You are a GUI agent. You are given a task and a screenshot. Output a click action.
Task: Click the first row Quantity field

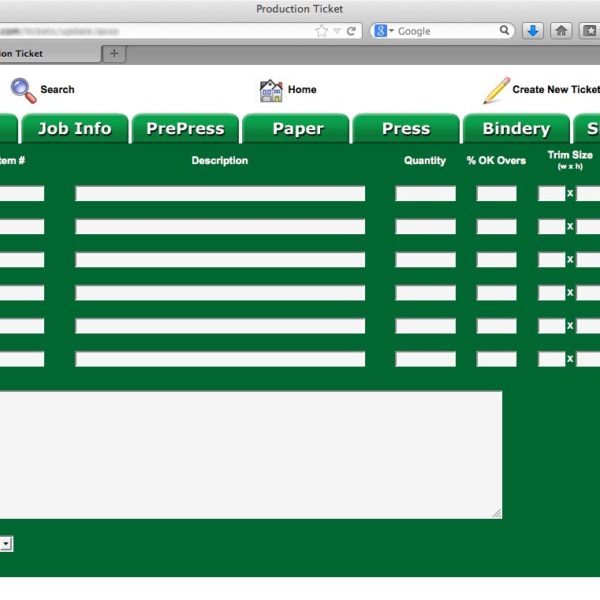pyautogui.click(x=425, y=194)
